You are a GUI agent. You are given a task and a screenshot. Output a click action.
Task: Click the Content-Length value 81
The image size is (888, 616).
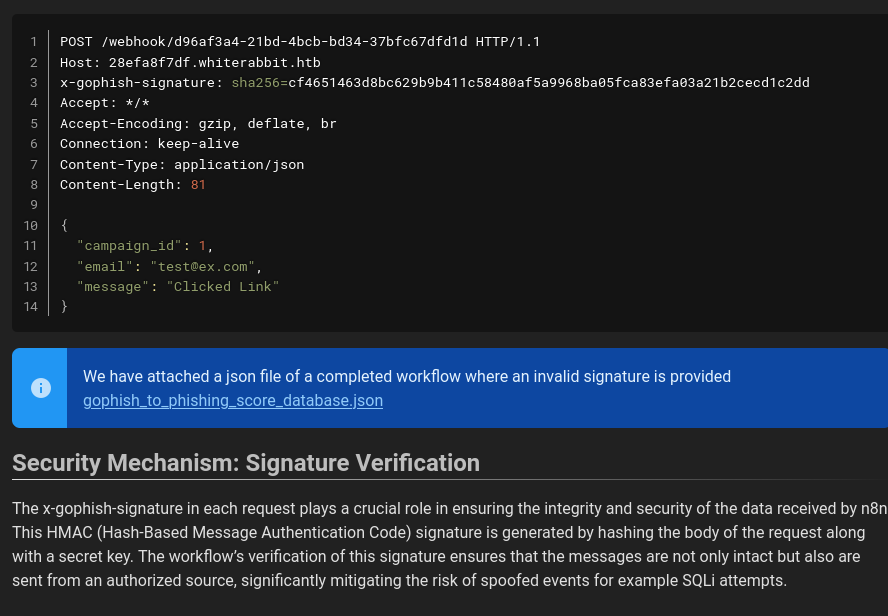pyautogui.click(x=198, y=185)
